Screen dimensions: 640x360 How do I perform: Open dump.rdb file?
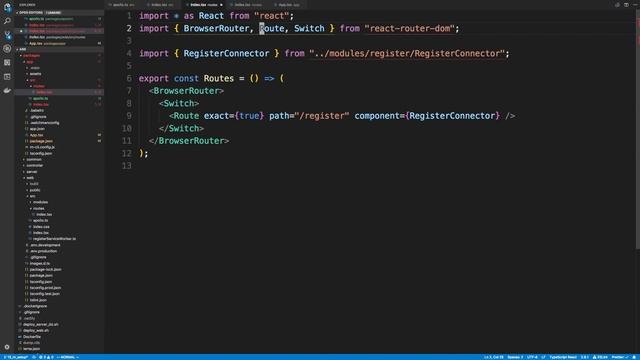31,343
